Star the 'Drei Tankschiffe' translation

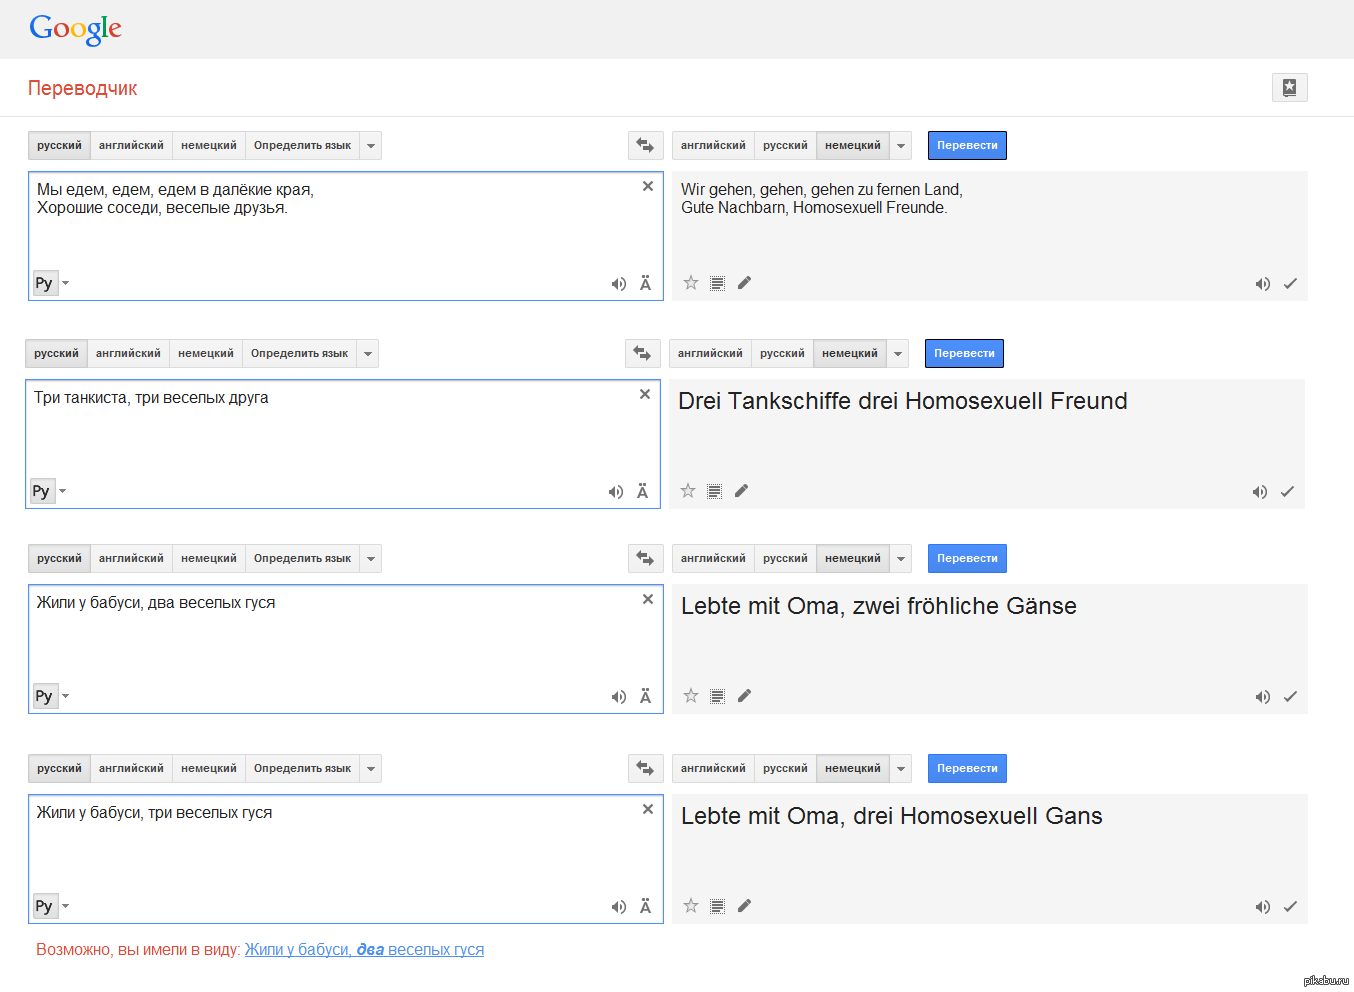[688, 491]
